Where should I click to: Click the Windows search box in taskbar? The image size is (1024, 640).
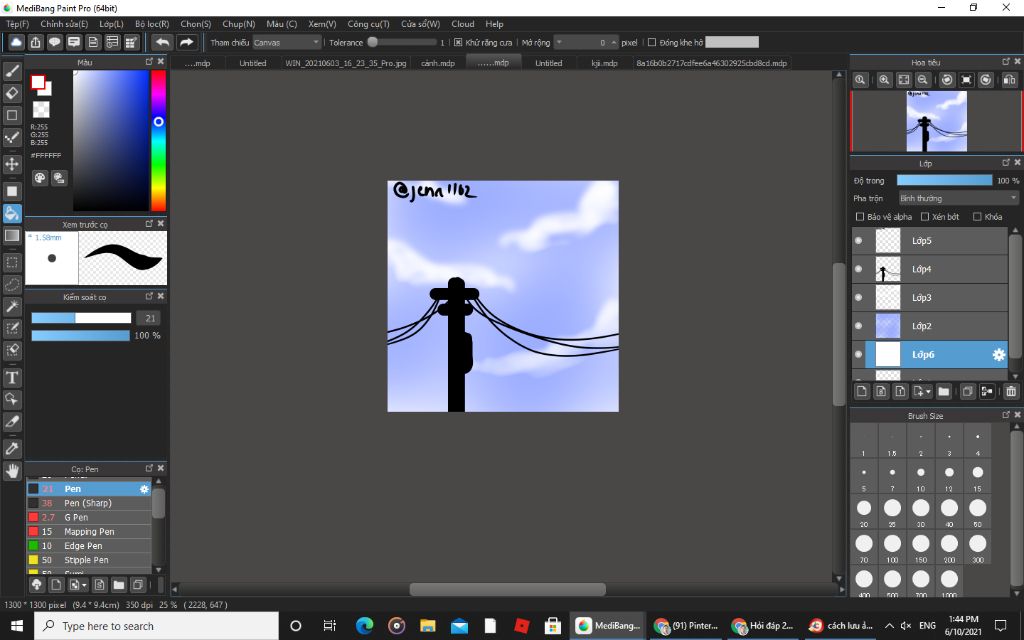click(157, 626)
